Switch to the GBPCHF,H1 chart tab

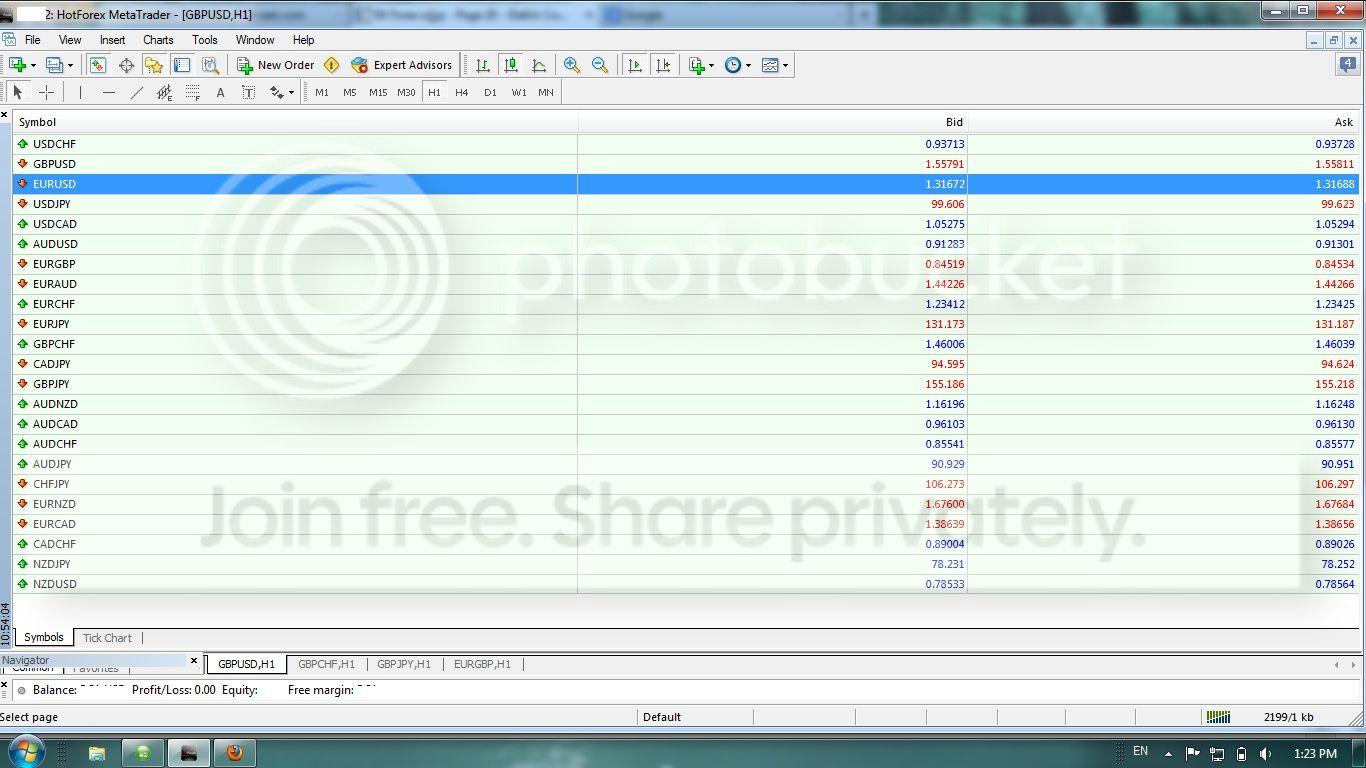[327, 664]
